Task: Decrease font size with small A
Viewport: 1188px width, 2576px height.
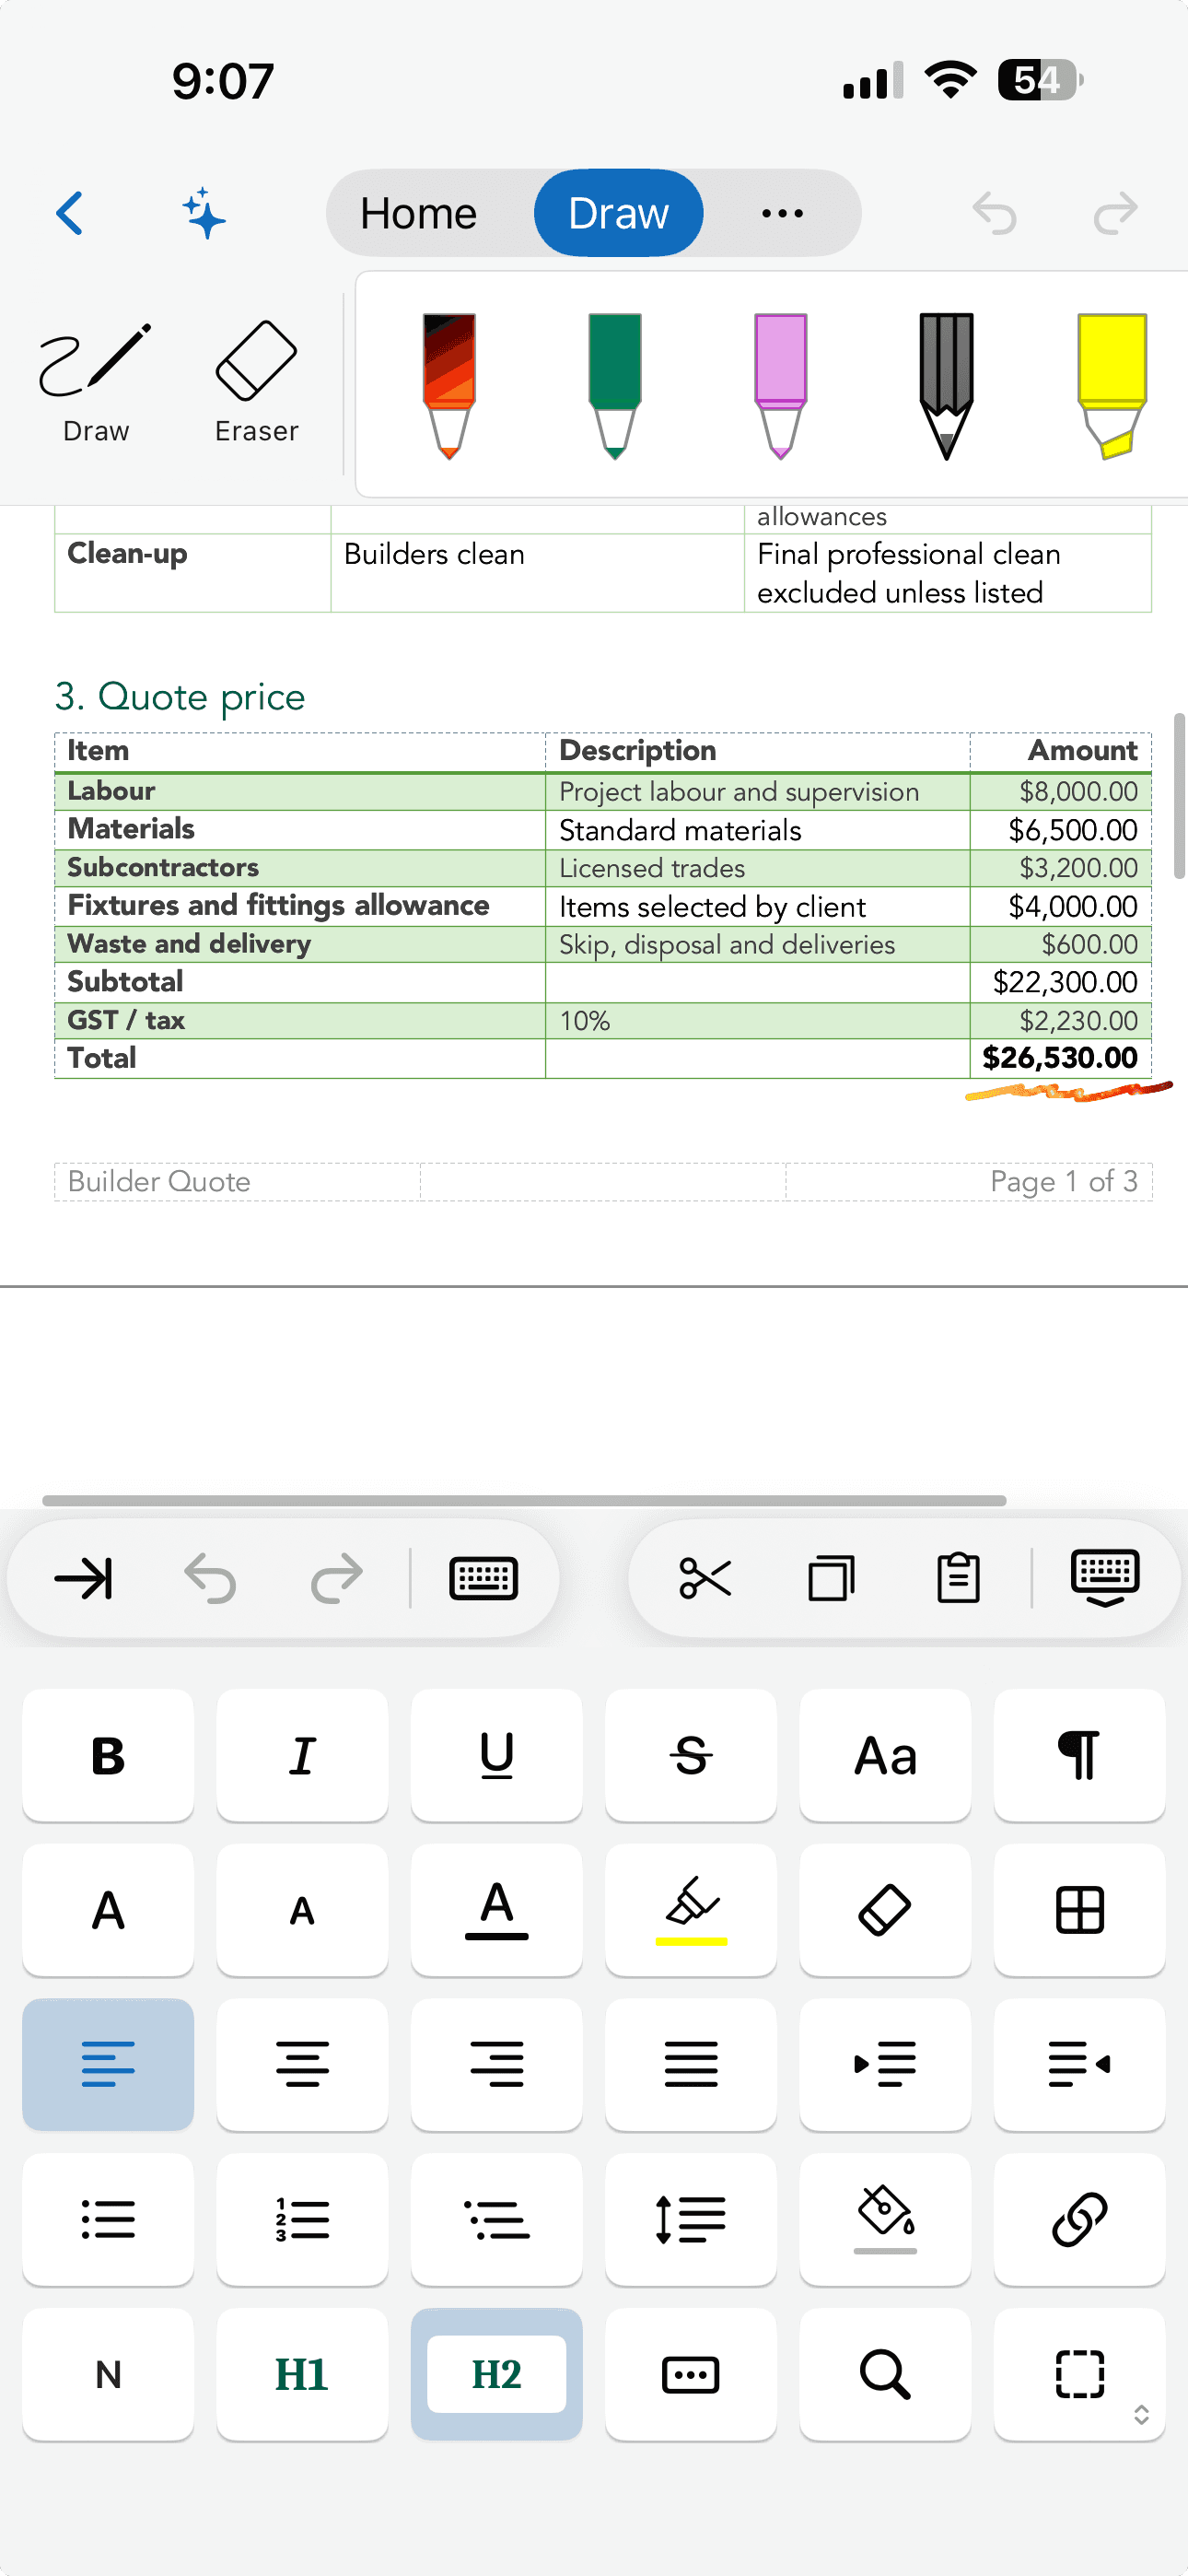Action: 302,1911
